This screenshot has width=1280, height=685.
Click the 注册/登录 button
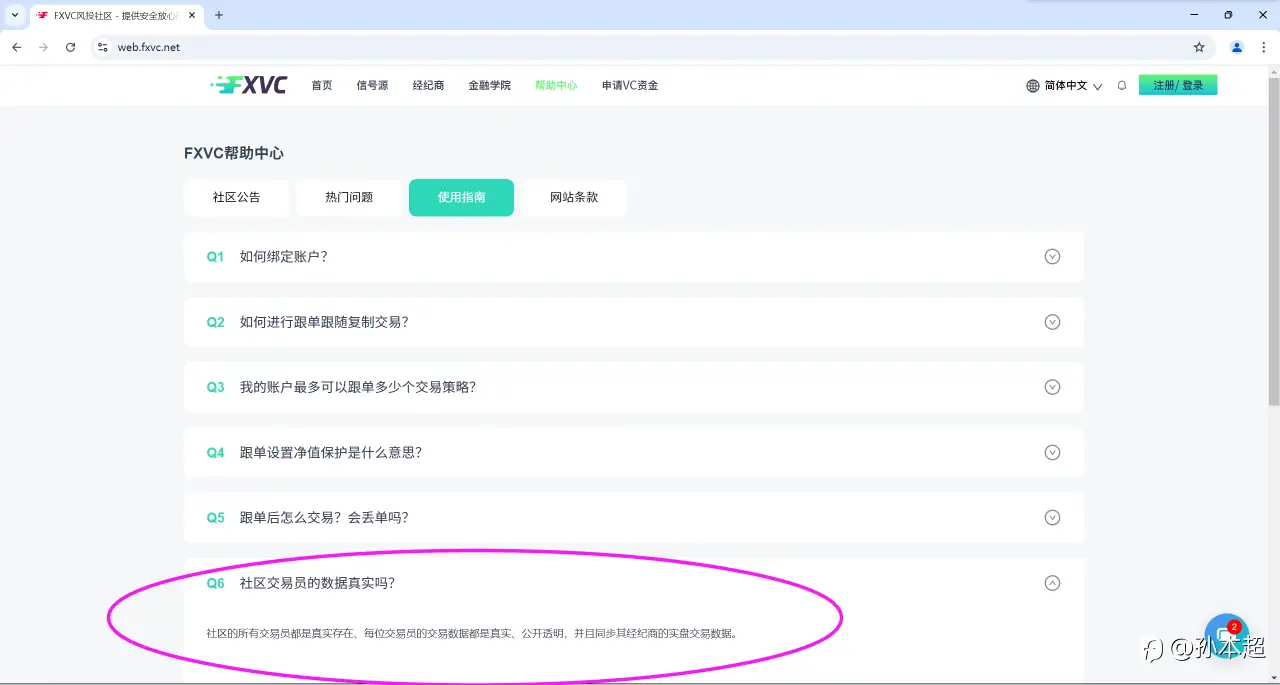[x=1178, y=86]
